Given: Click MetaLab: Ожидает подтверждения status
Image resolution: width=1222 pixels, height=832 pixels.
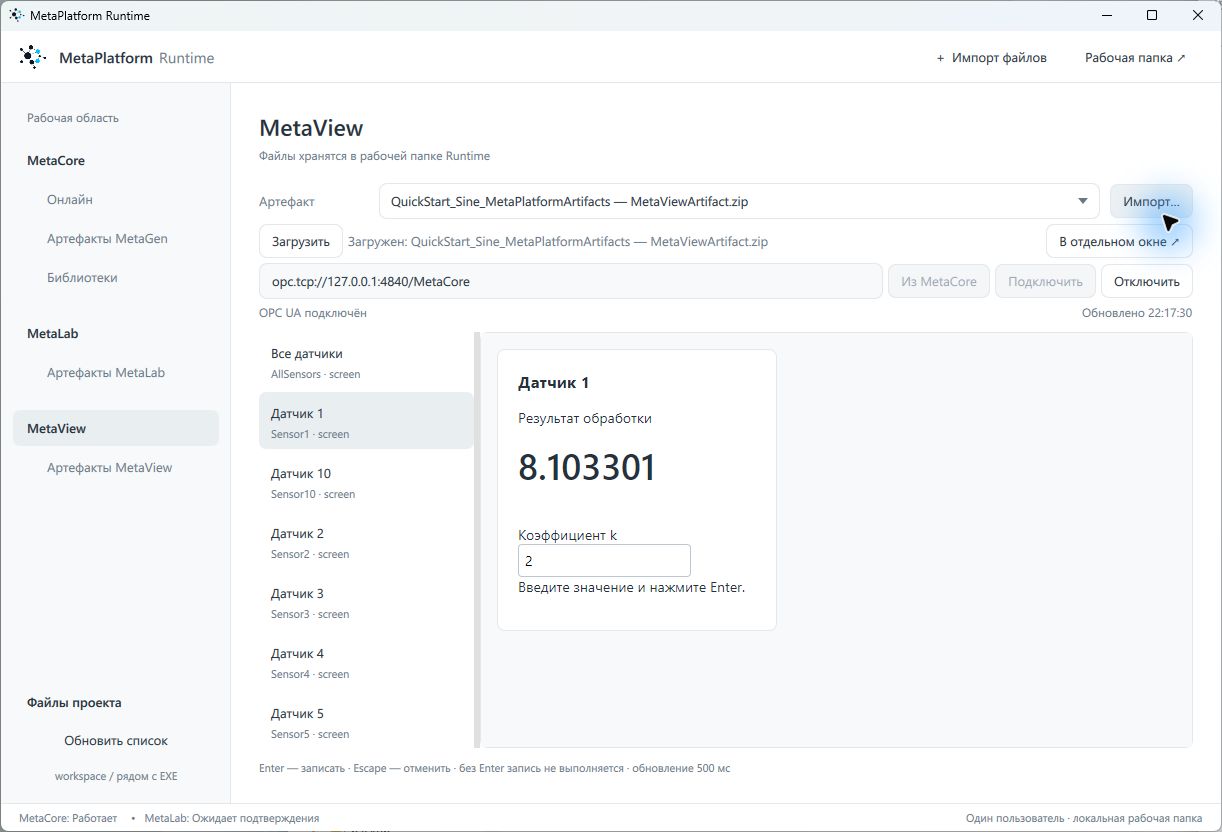Looking at the screenshot, I should click(x=232, y=818).
